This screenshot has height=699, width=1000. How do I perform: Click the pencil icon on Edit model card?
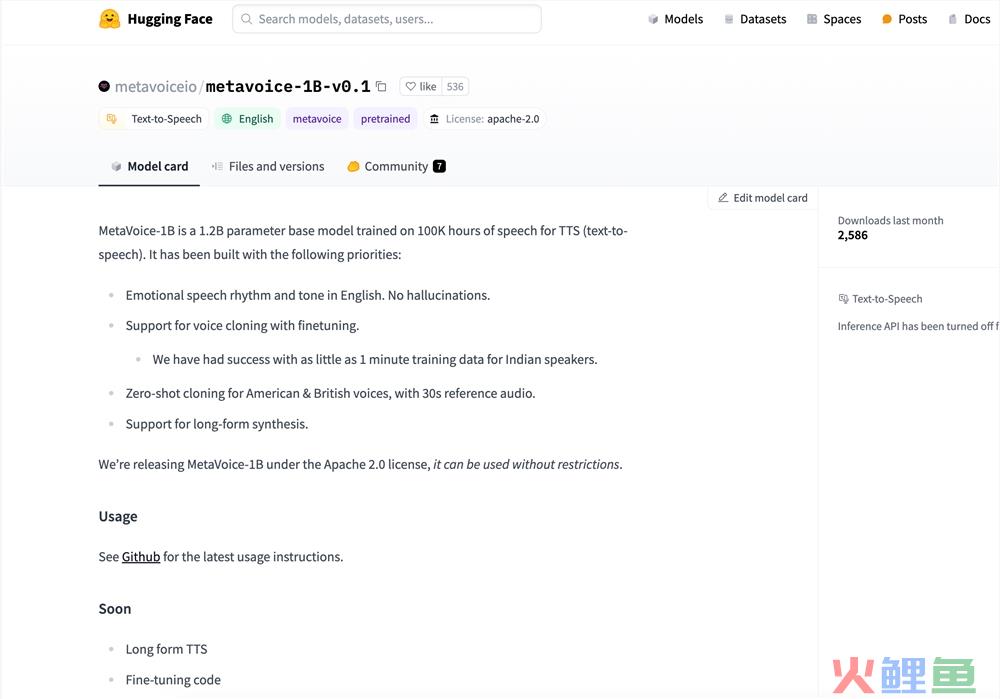click(723, 198)
